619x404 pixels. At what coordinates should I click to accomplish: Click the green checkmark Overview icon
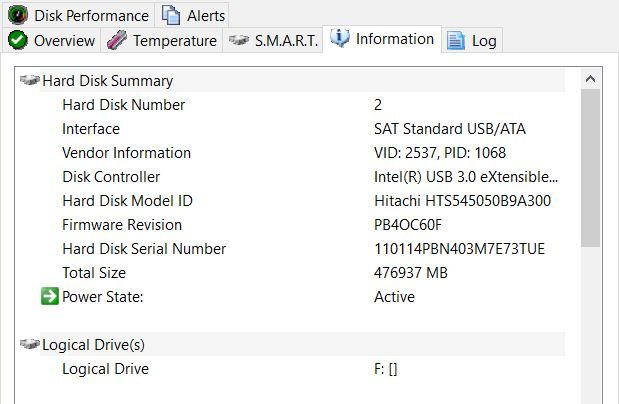tap(18, 40)
